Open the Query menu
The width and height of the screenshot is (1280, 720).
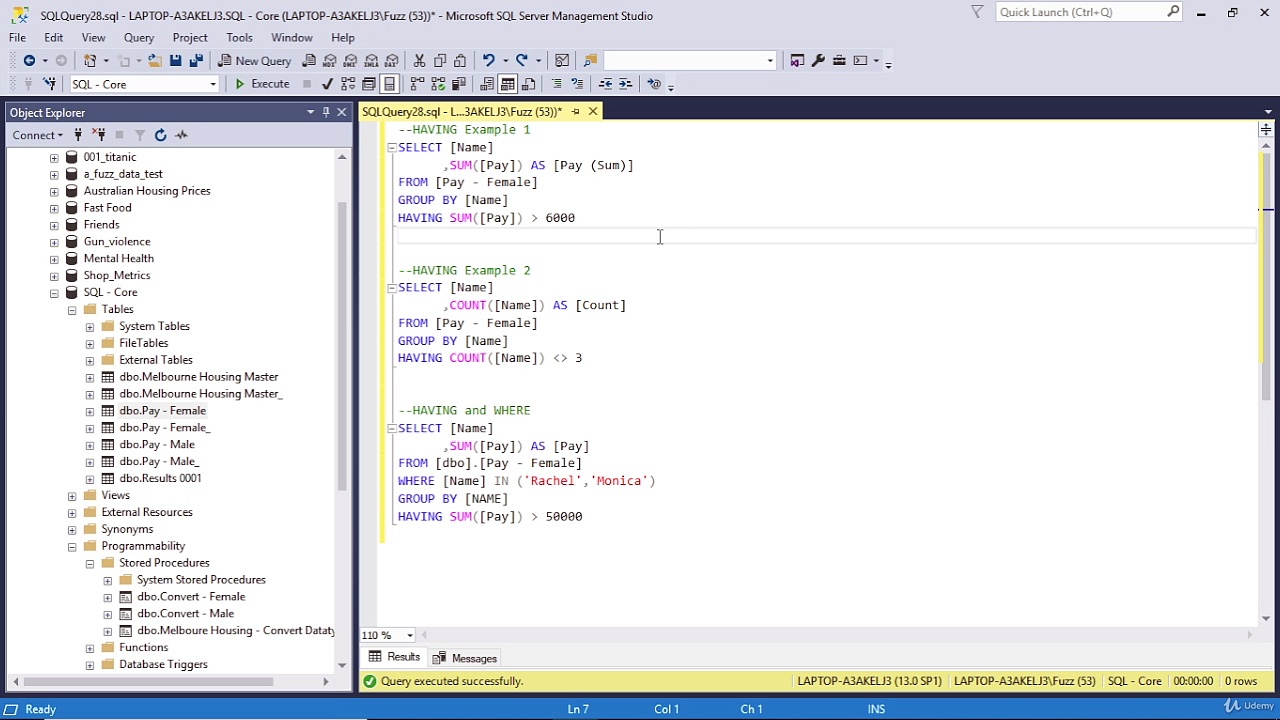pyautogui.click(x=139, y=38)
